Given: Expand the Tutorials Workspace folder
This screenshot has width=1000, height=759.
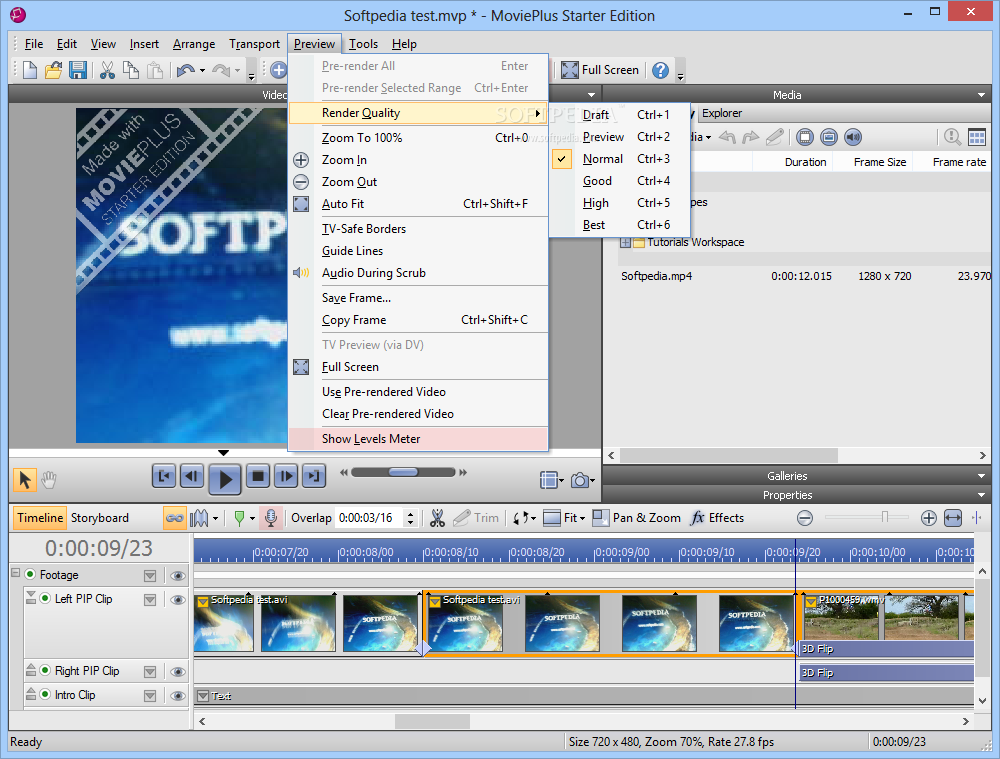Looking at the screenshot, I should click(626, 242).
